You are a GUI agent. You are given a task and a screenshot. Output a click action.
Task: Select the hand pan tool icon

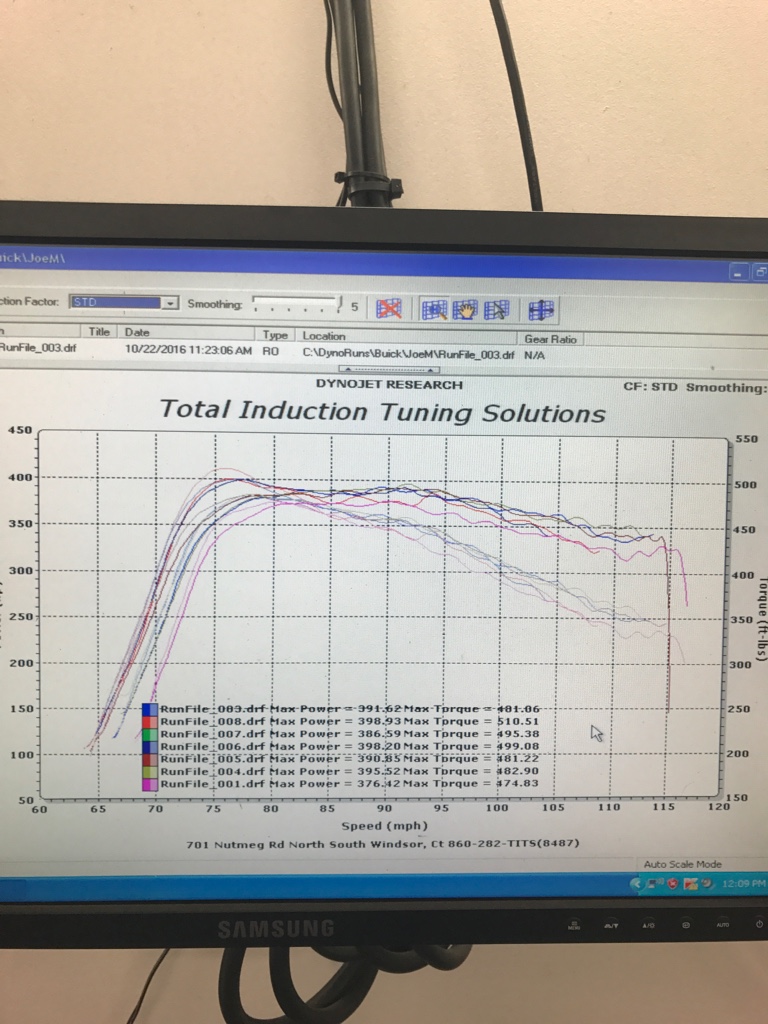465,309
